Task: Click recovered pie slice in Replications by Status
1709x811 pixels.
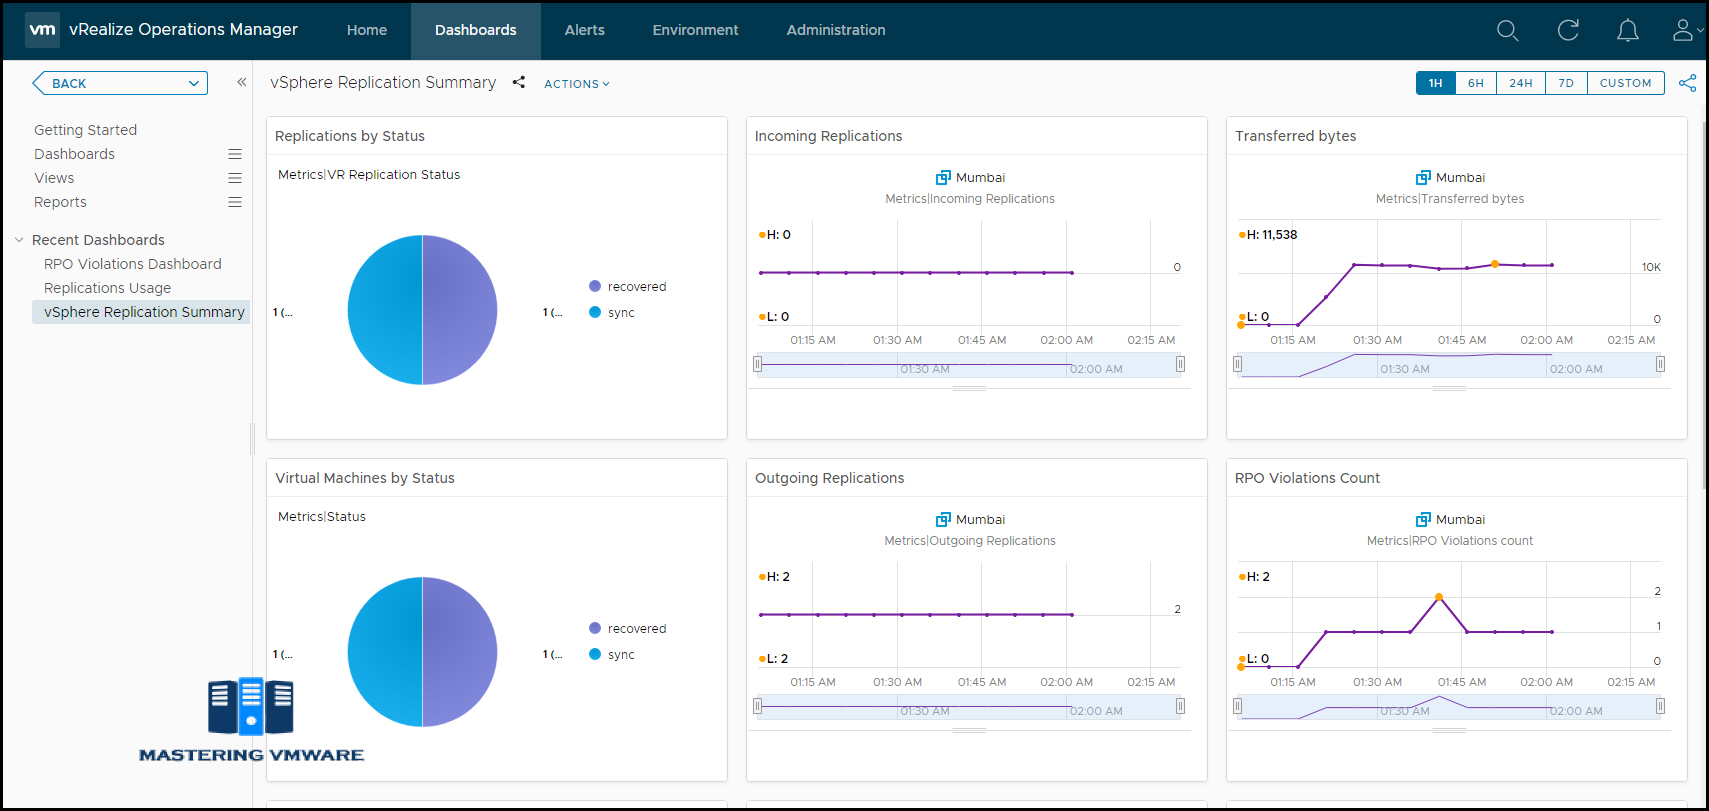Action: 460,310
